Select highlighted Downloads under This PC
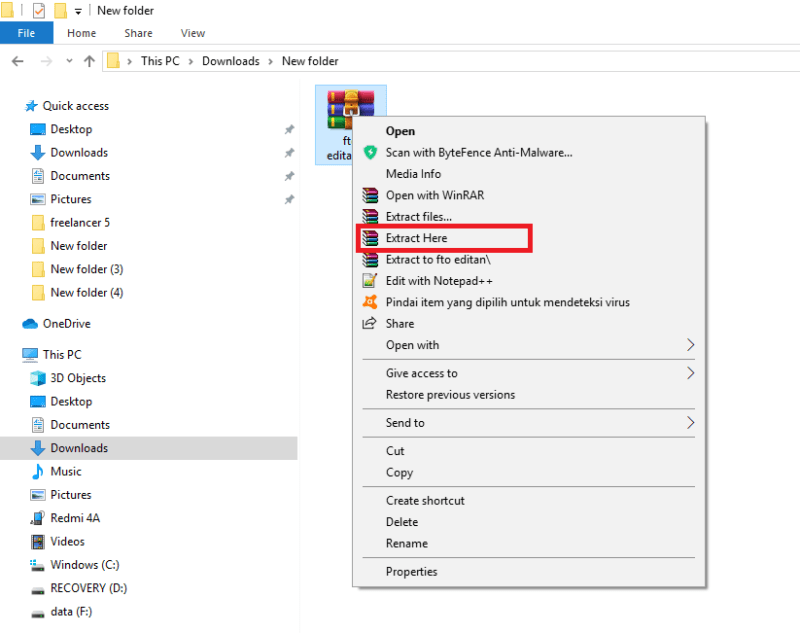This screenshot has height=633, width=800. coord(148,448)
